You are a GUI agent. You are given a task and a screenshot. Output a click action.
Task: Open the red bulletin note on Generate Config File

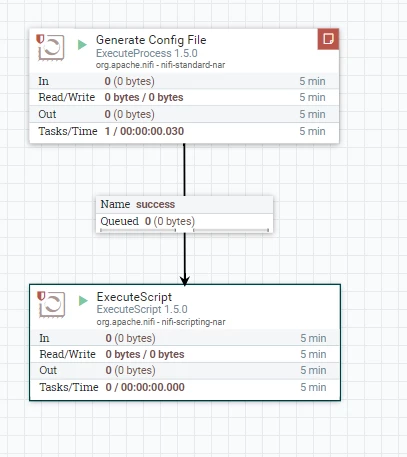[x=328, y=39]
